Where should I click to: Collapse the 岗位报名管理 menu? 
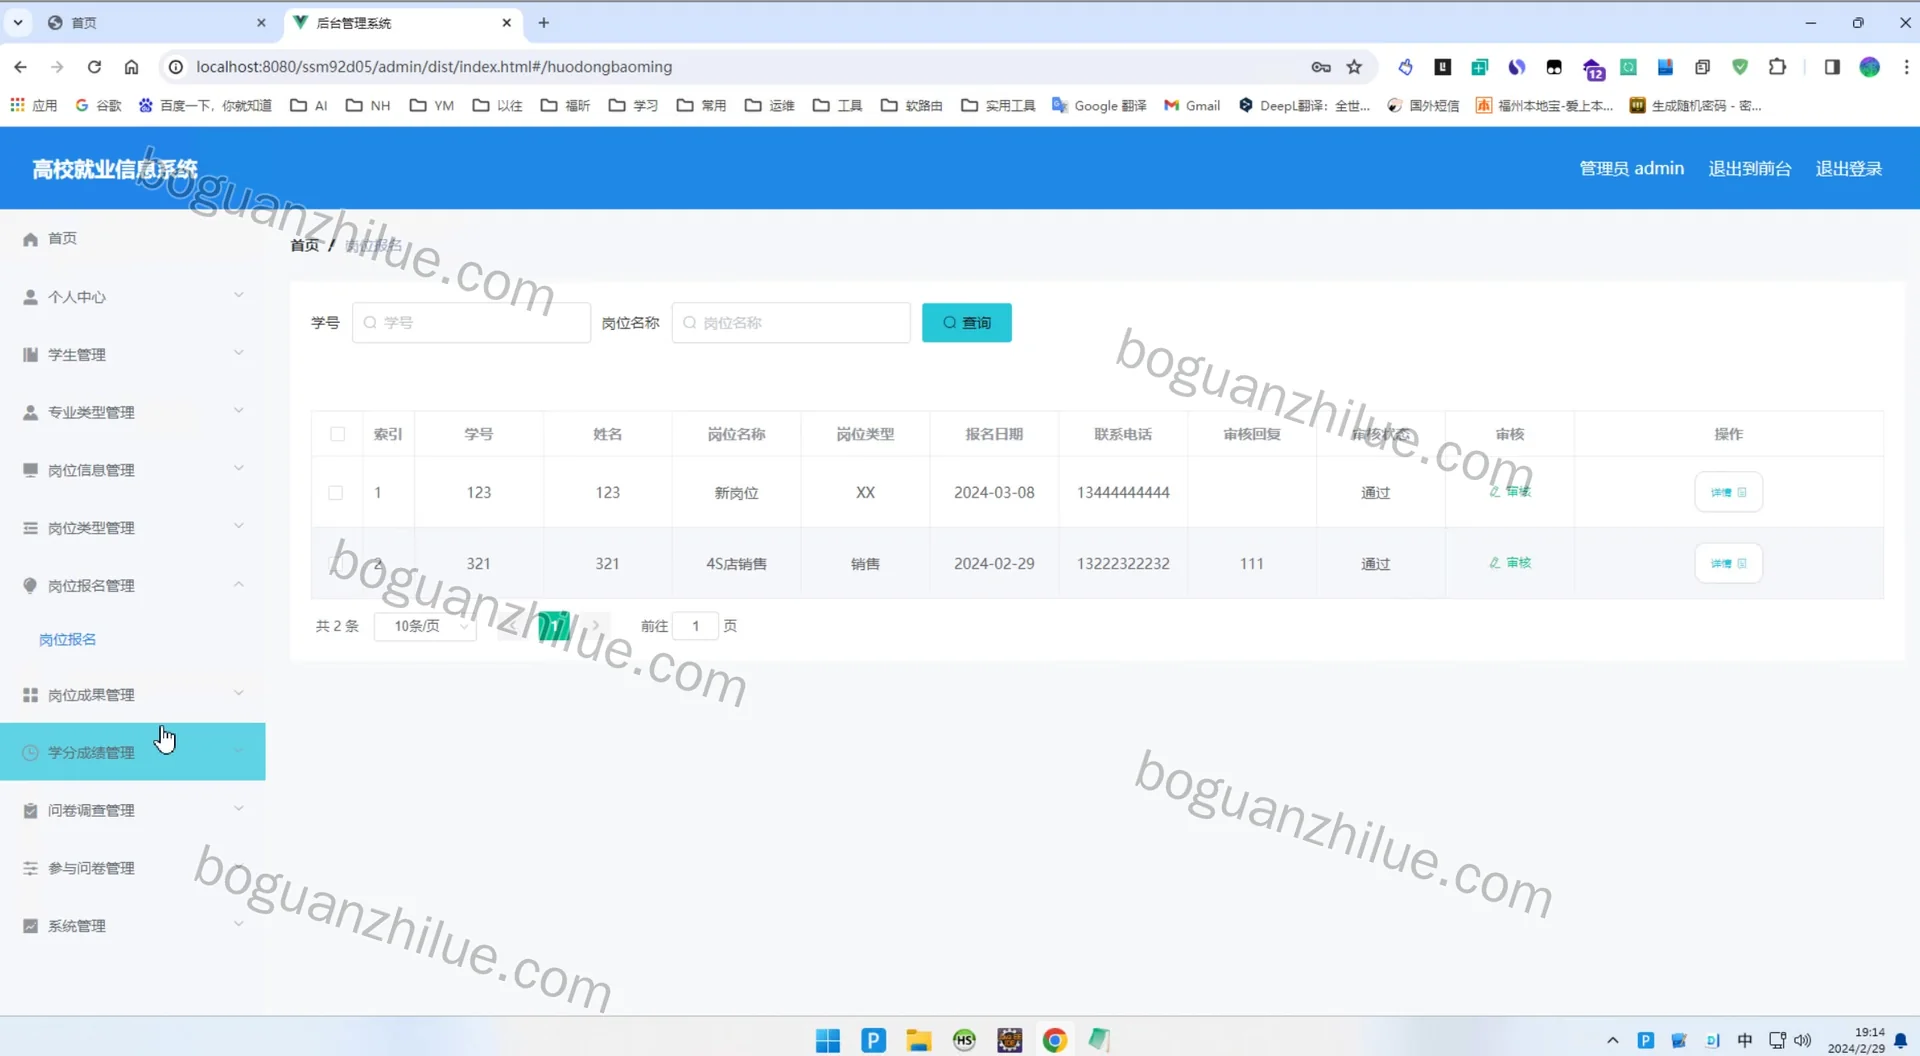click(x=133, y=586)
